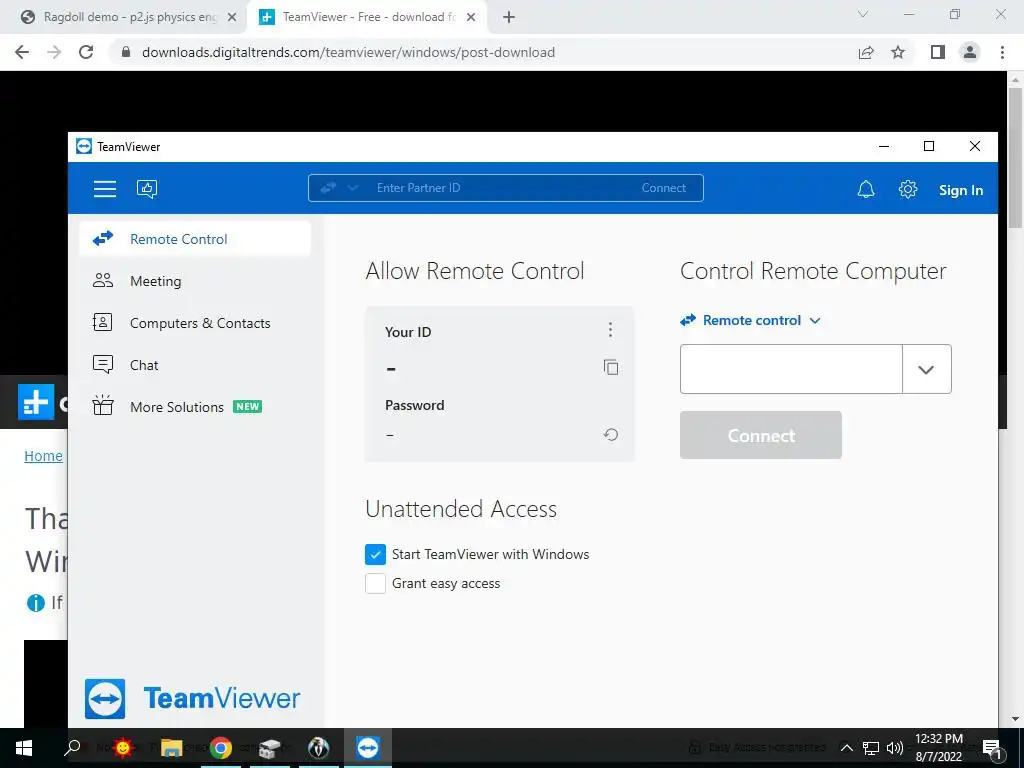Open Chrome tab search chevron
This screenshot has height=768, width=1024.
pyautogui.click(x=863, y=14)
